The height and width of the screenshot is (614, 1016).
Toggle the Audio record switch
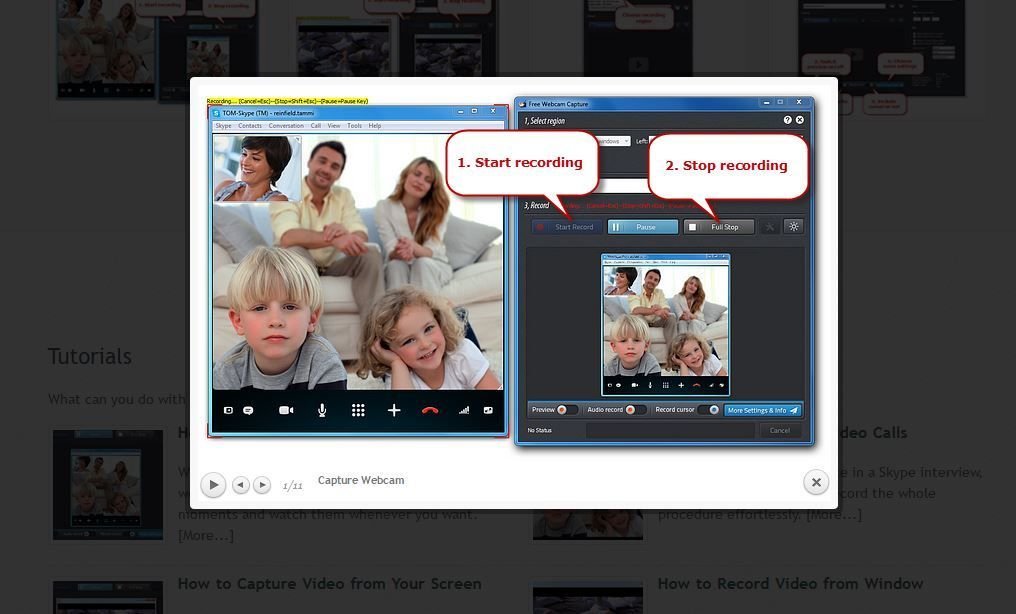pos(631,410)
